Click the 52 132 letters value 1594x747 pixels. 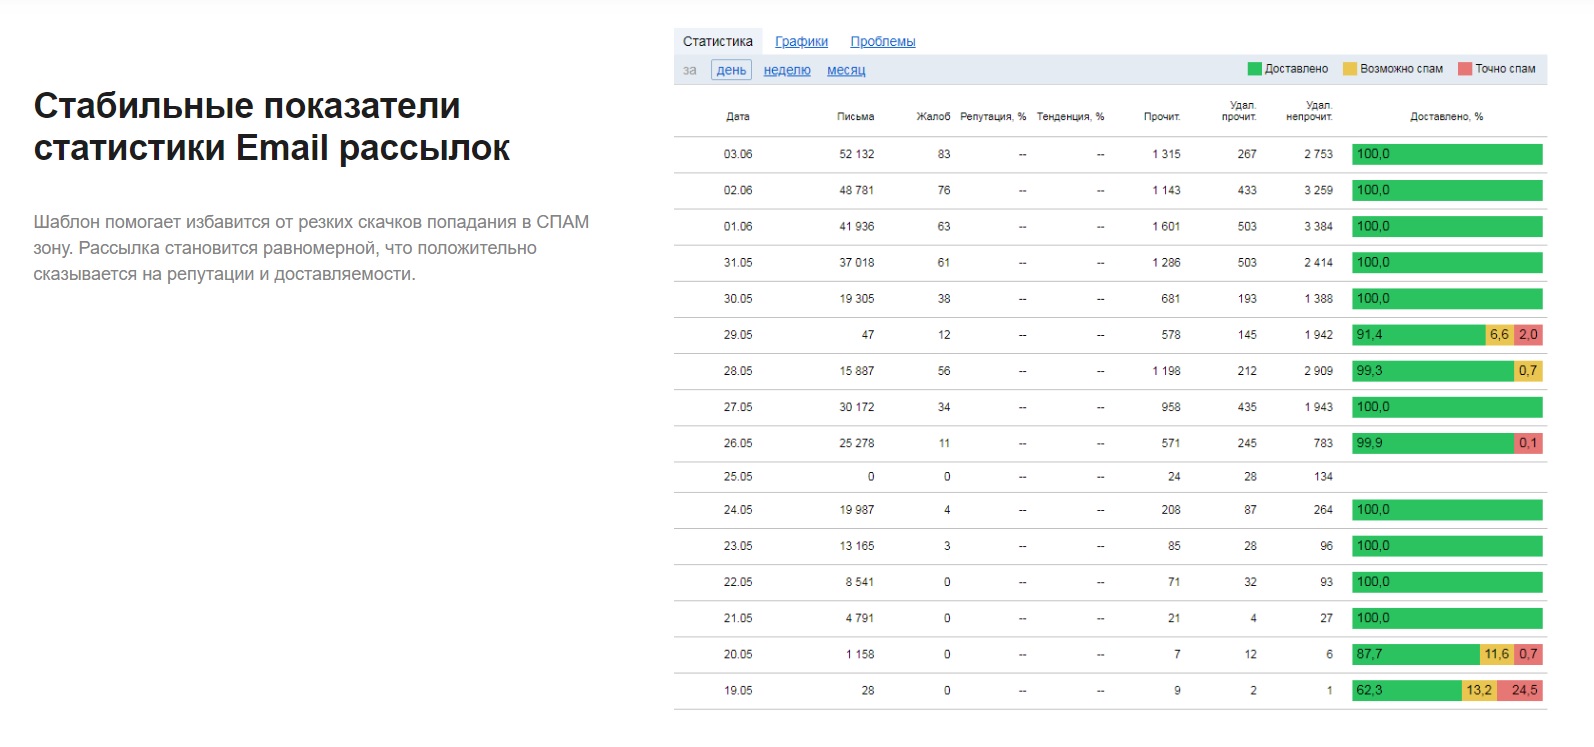(x=857, y=154)
